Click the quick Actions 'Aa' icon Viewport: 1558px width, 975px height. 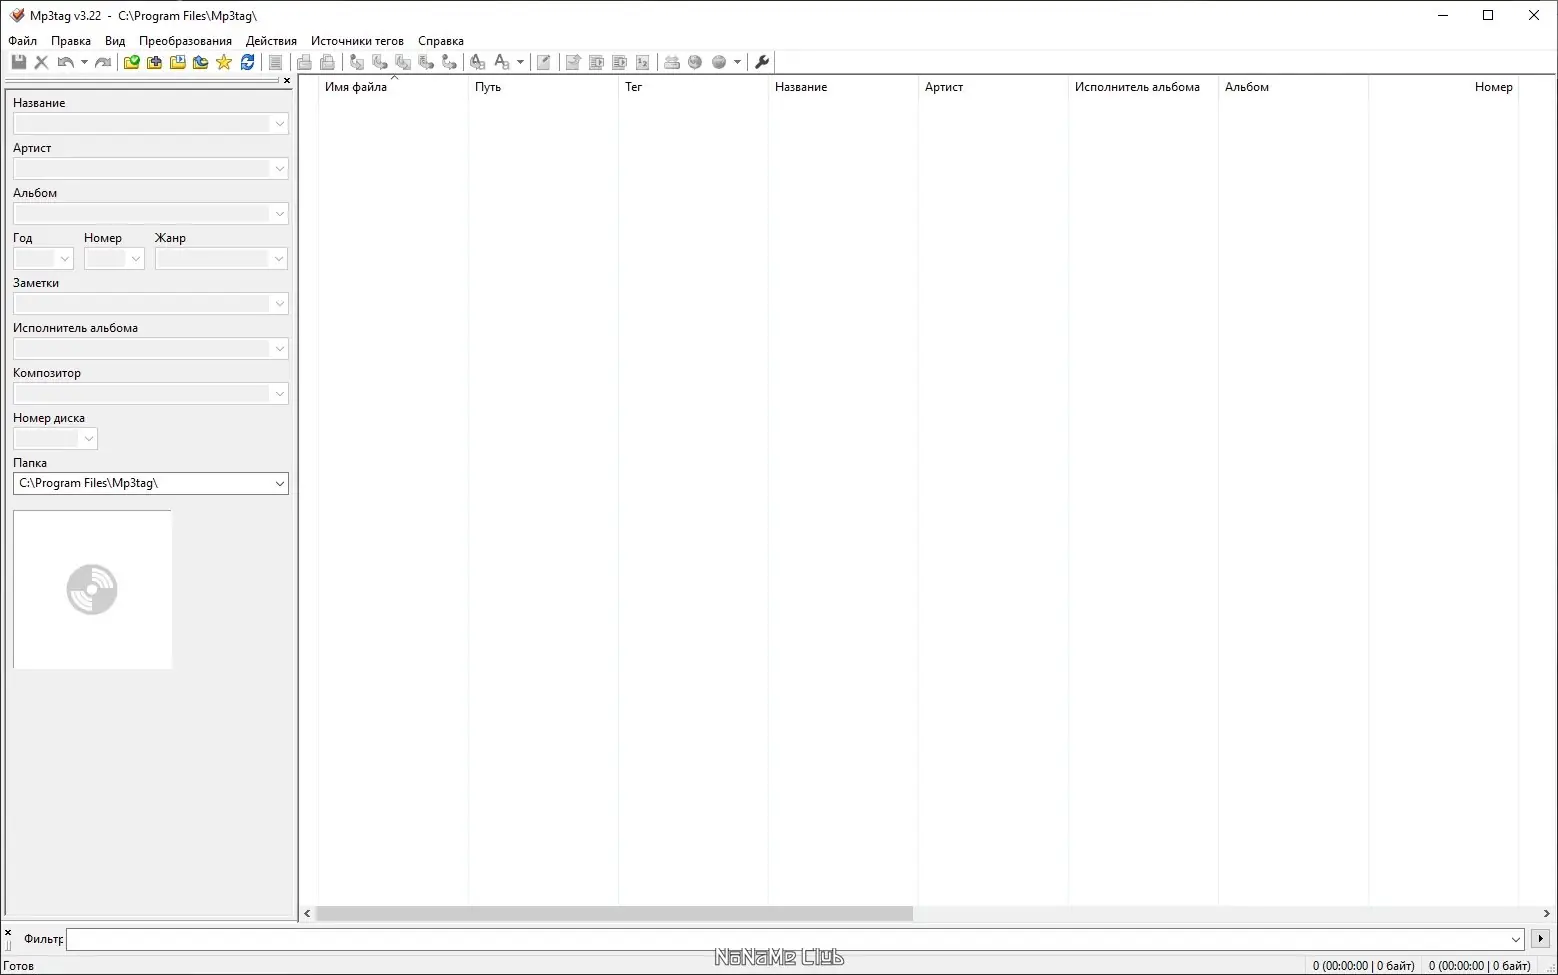pyautogui.click(x=502, y=62)
